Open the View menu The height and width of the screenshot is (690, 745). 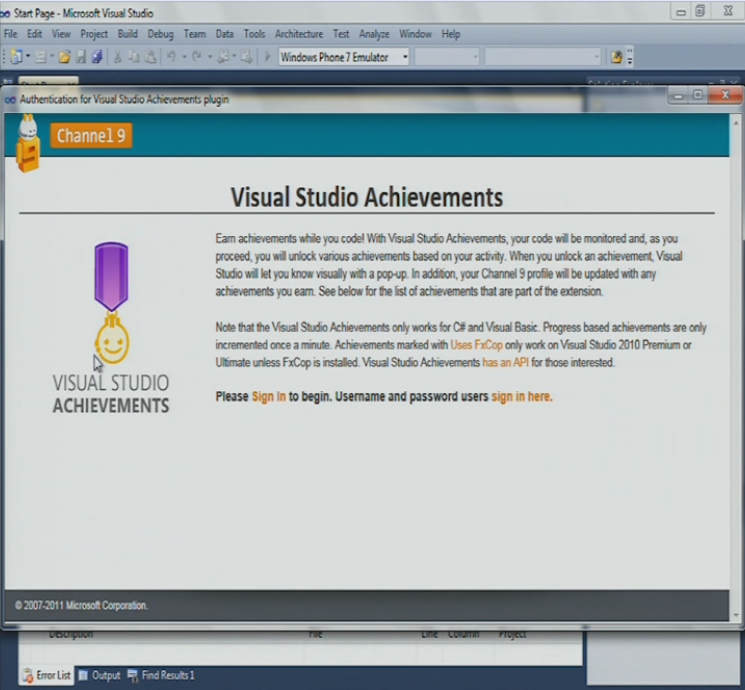61,34
